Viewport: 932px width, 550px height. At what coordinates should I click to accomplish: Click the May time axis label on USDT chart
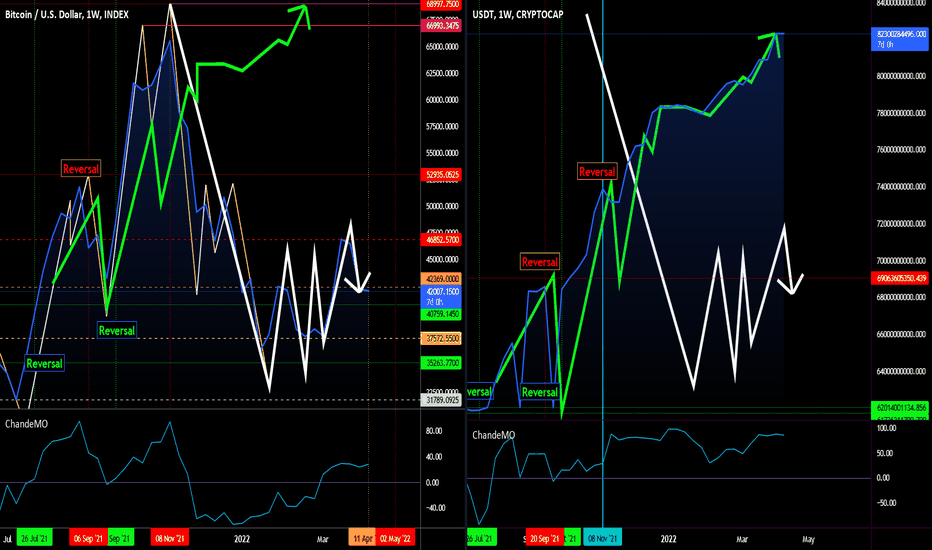808,539
